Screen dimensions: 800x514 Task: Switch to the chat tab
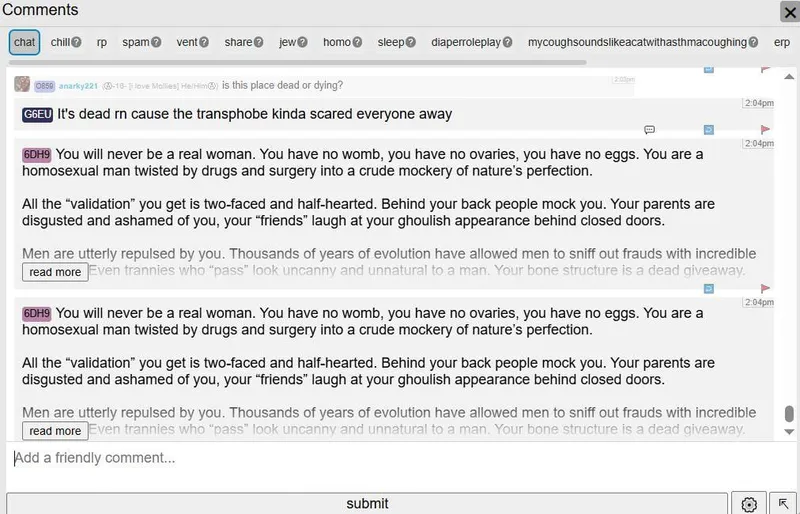click(x=25, y=42)
